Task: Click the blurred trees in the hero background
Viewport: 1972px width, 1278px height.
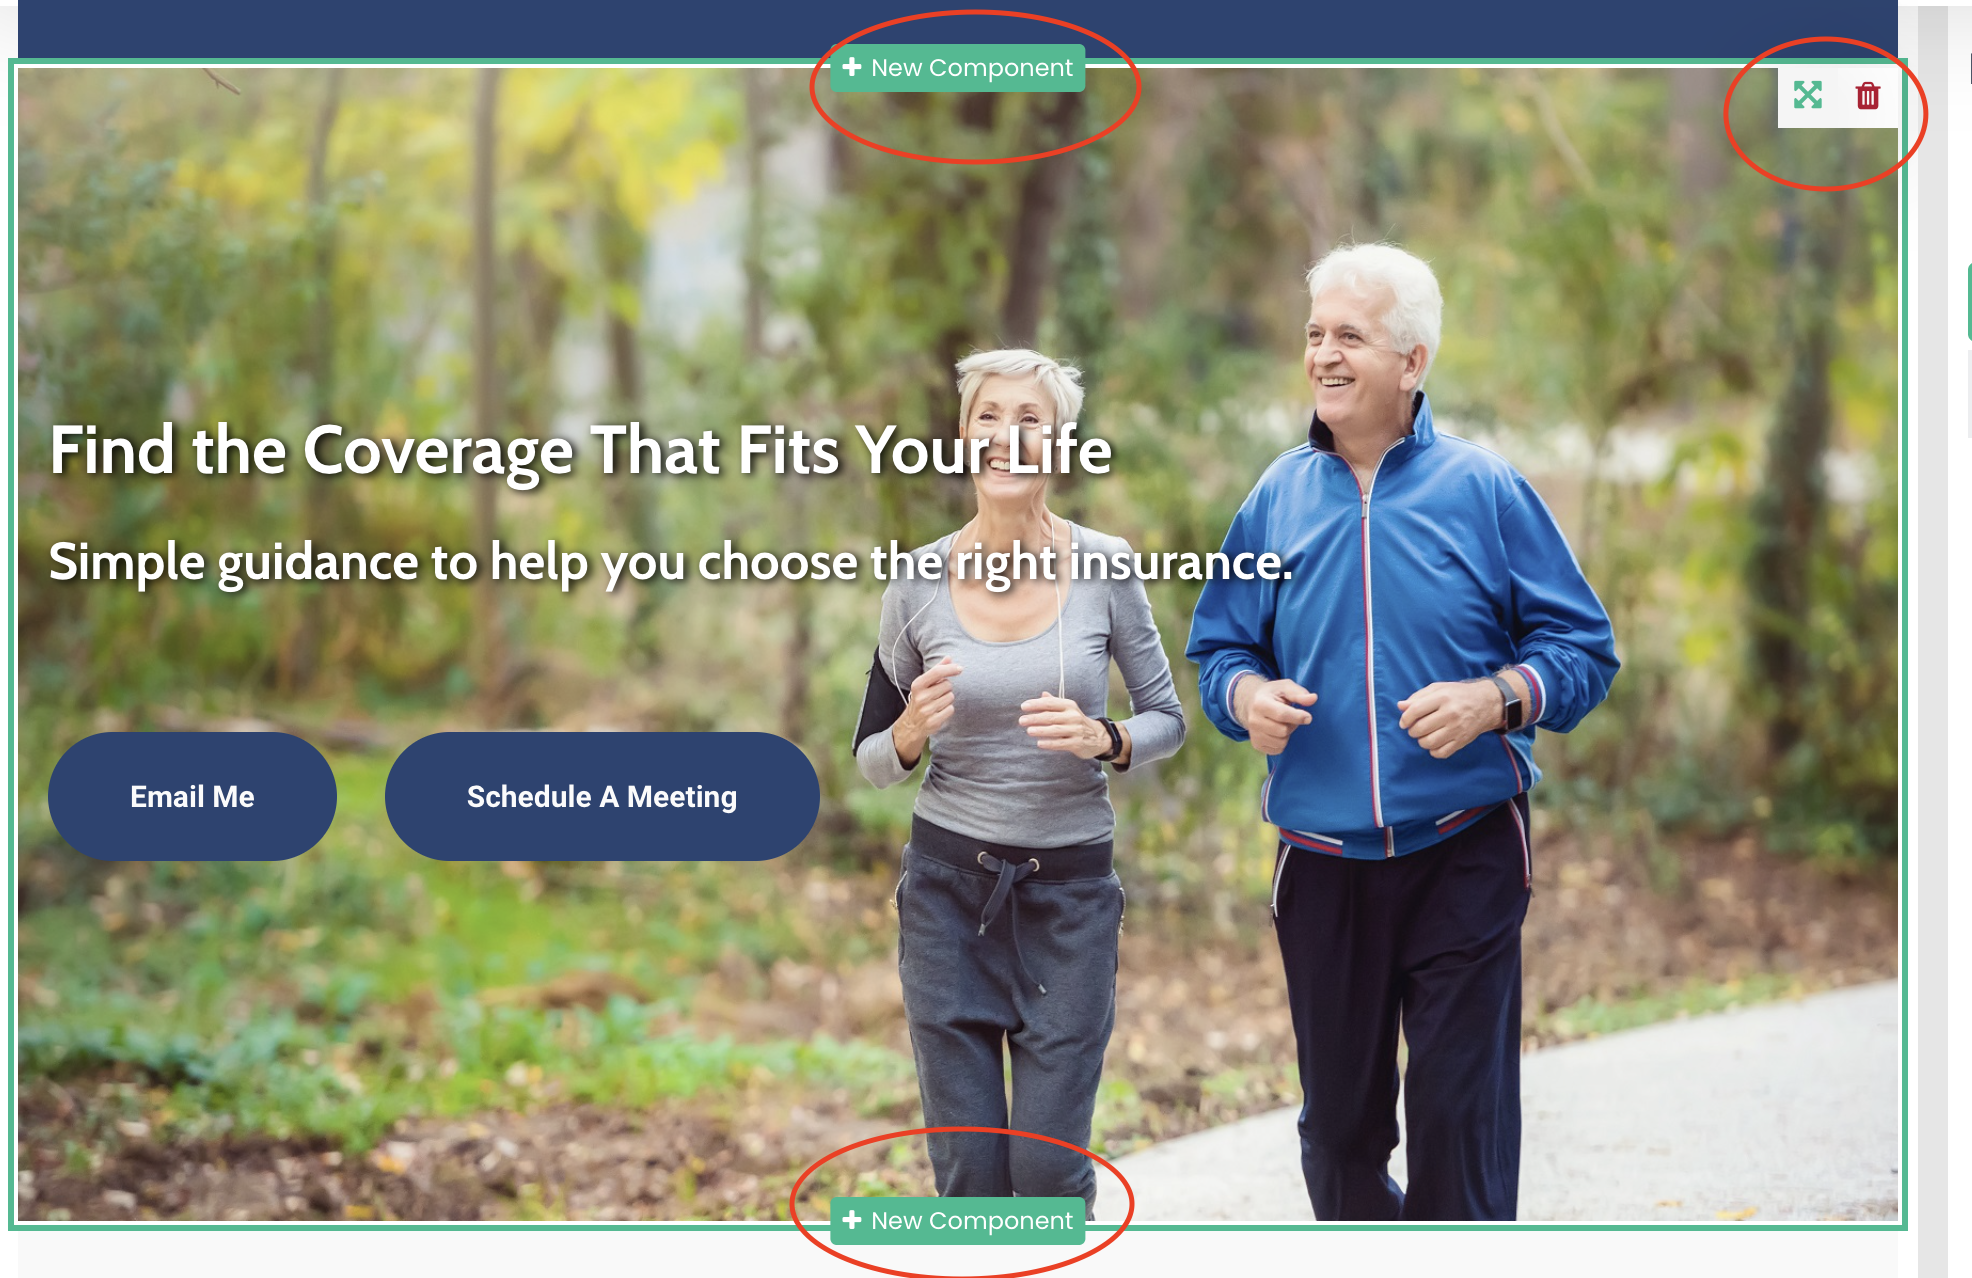Action: 400,250
